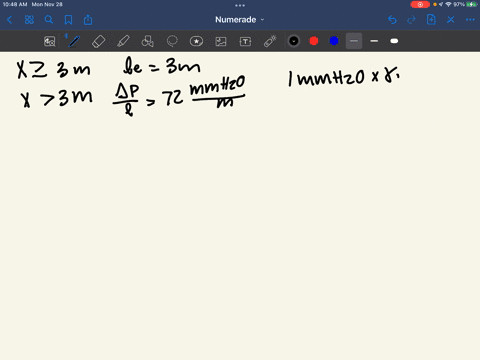The width and height of the screenshot is (480, 360).
Task: Open the search tool
Action: click(49, 20)
